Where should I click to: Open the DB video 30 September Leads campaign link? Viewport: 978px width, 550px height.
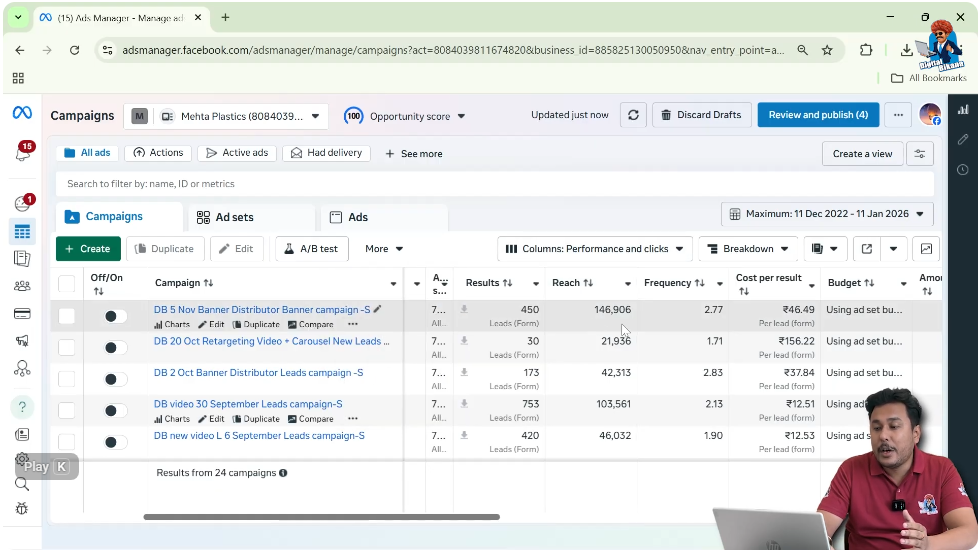pos(248,404)
